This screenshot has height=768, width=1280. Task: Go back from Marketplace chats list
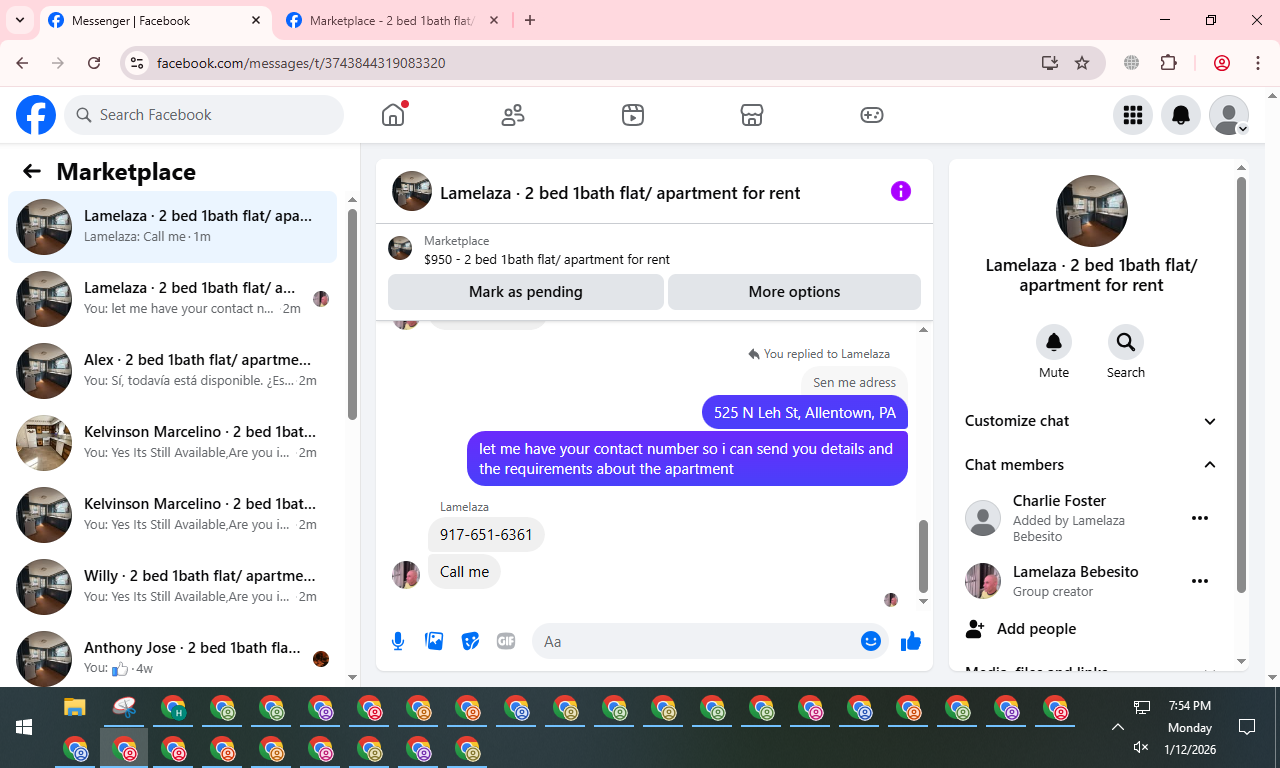[x=32, y=171]
